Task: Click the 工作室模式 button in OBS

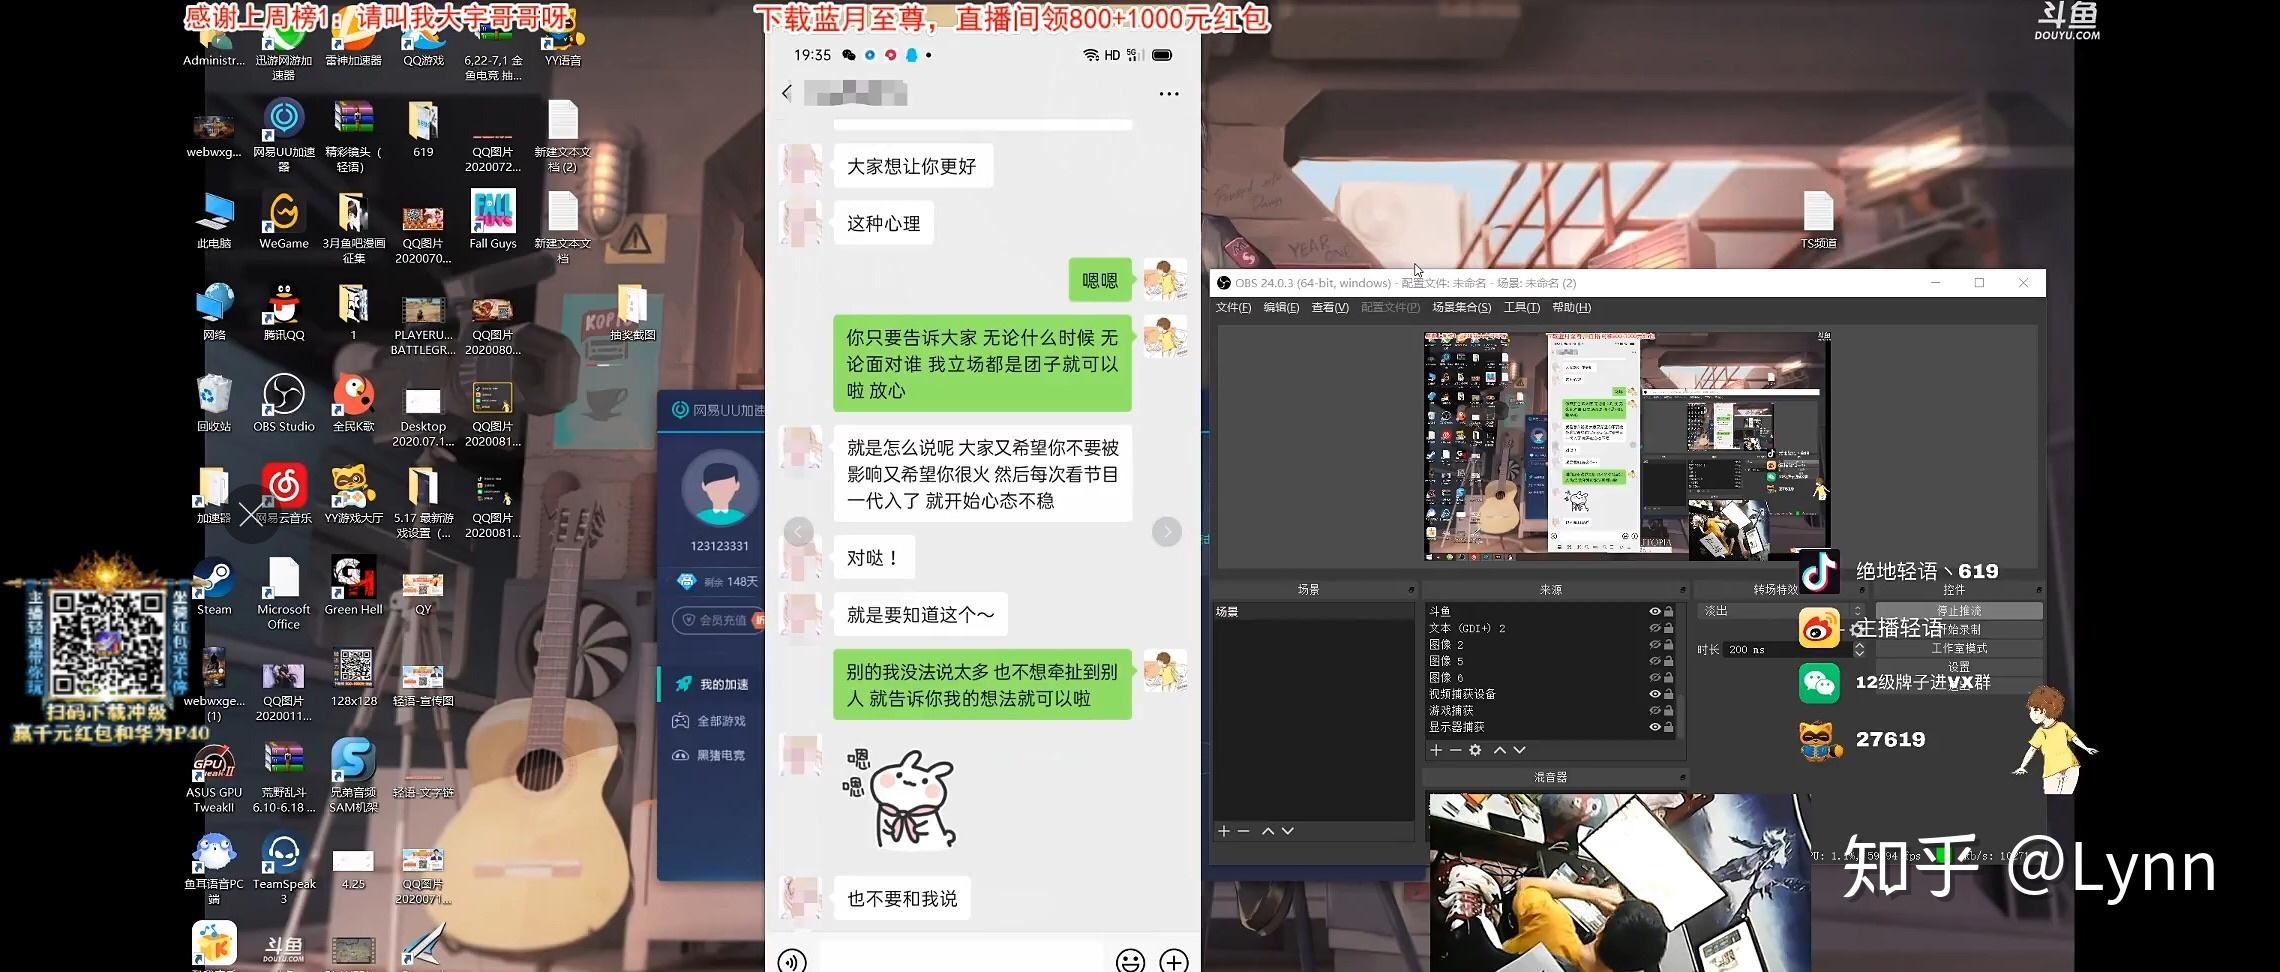Action: 1958,648
